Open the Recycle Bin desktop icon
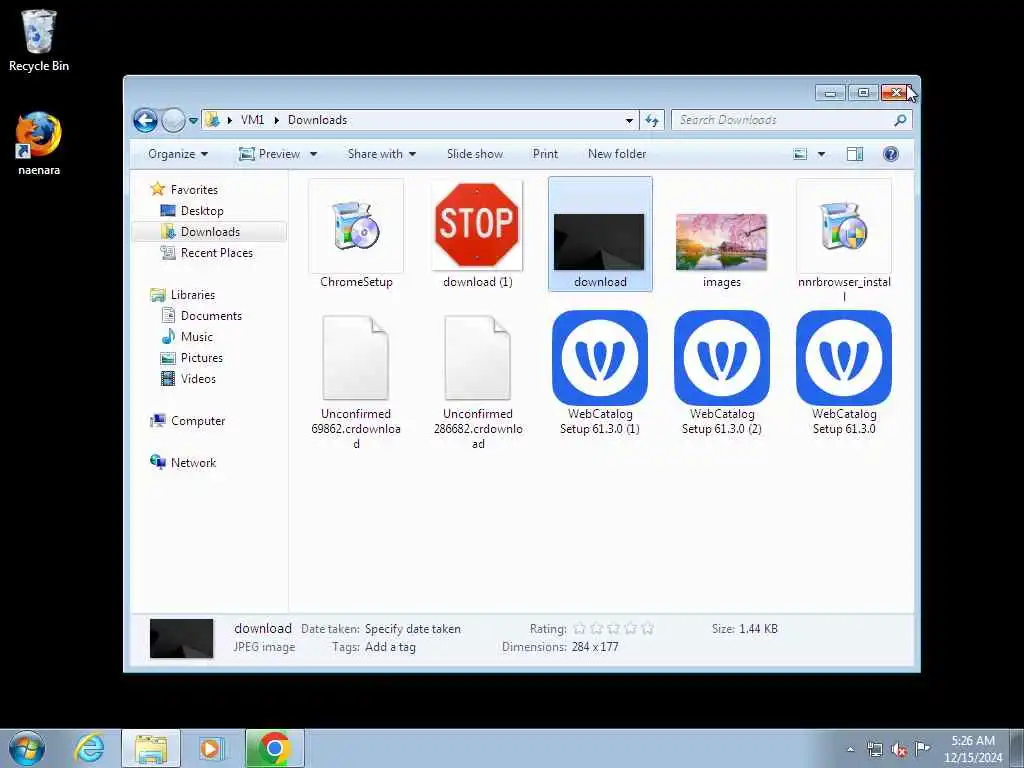Screen dimensions: 1024x768 point(39,40)
